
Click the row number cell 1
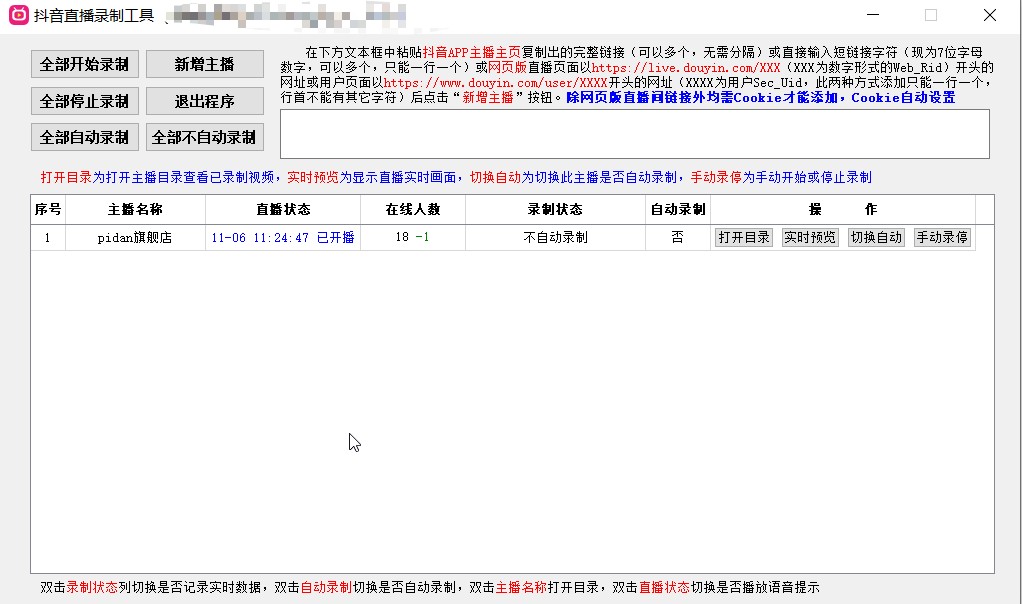[48, 237]
